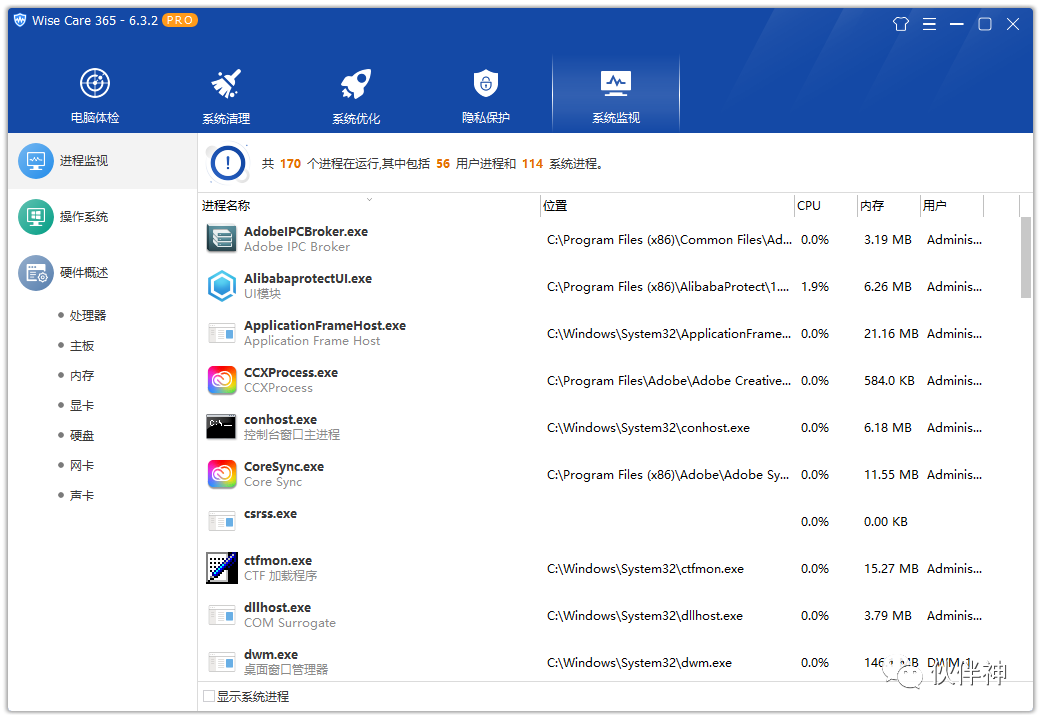Sort by the 位置 column header
The width and height of the screenshot is (1041, 719).
click(667, 205)
